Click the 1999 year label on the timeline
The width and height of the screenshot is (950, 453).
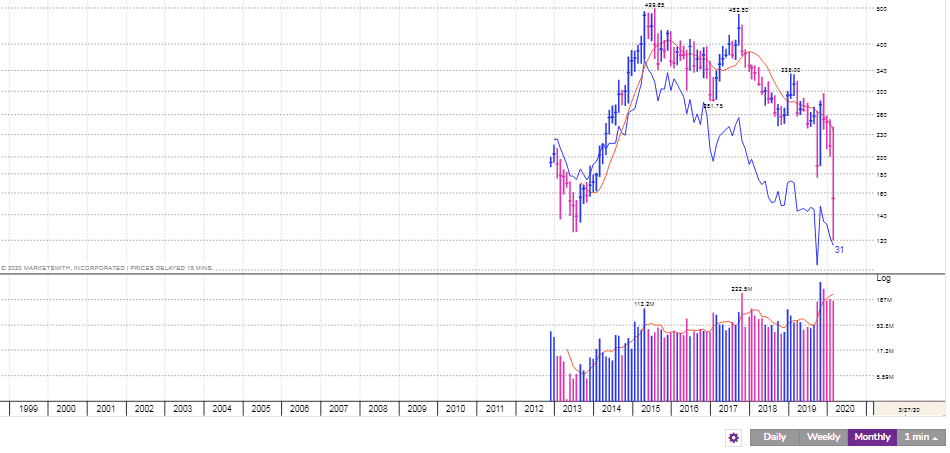(28, 409)
